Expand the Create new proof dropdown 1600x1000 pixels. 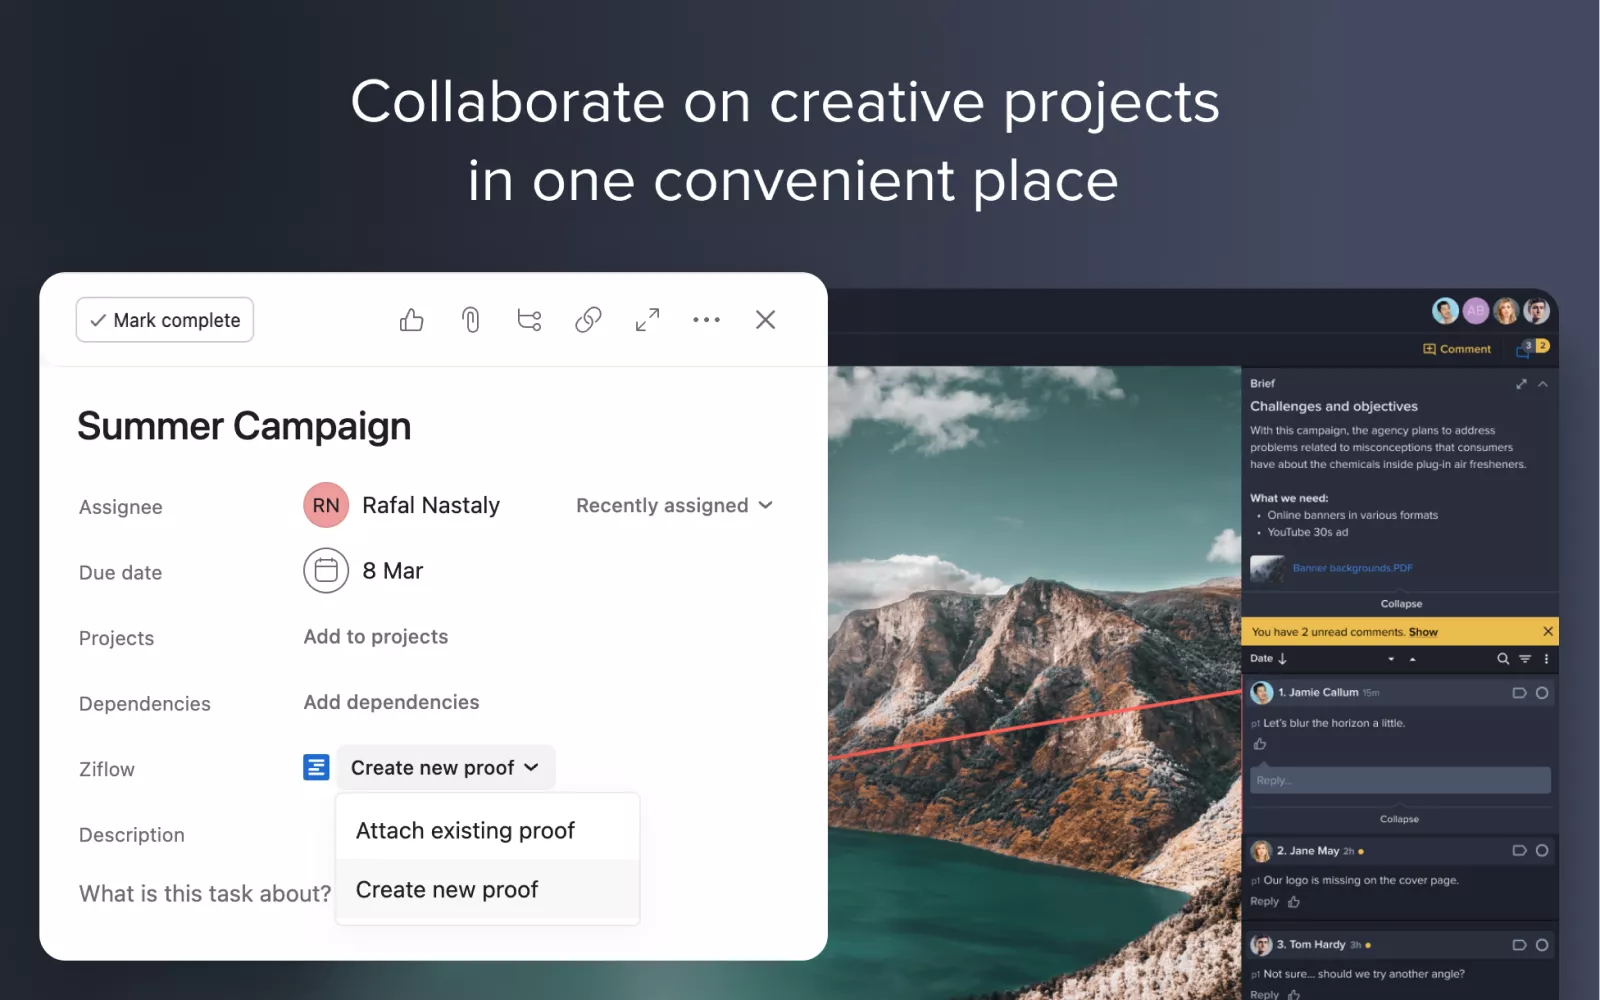click(445, 768)
